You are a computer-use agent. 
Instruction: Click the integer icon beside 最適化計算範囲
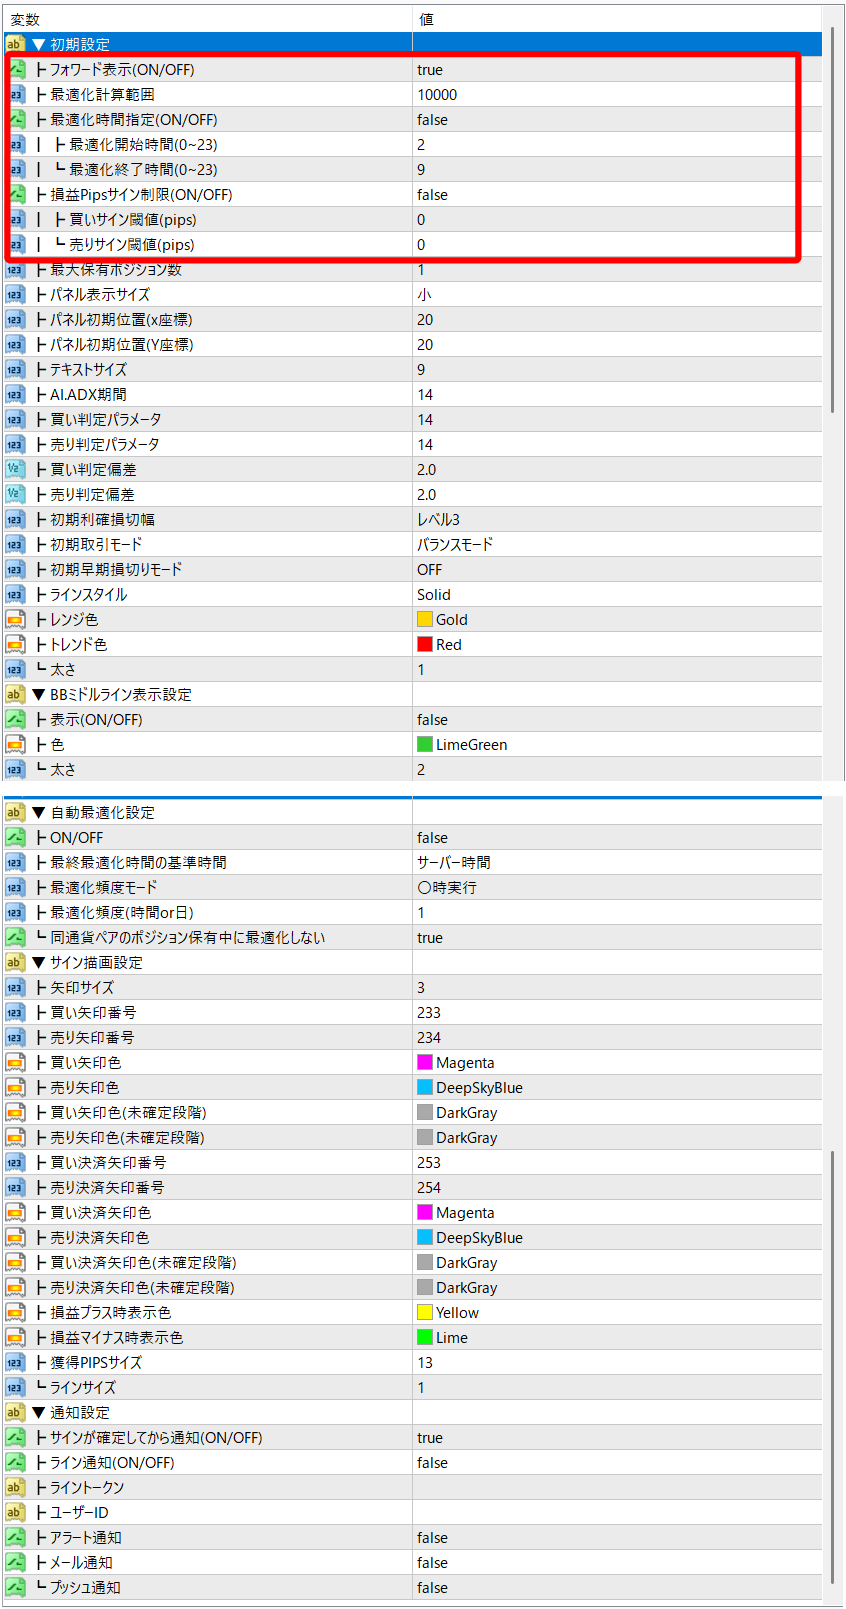click(x=15, y=94)
